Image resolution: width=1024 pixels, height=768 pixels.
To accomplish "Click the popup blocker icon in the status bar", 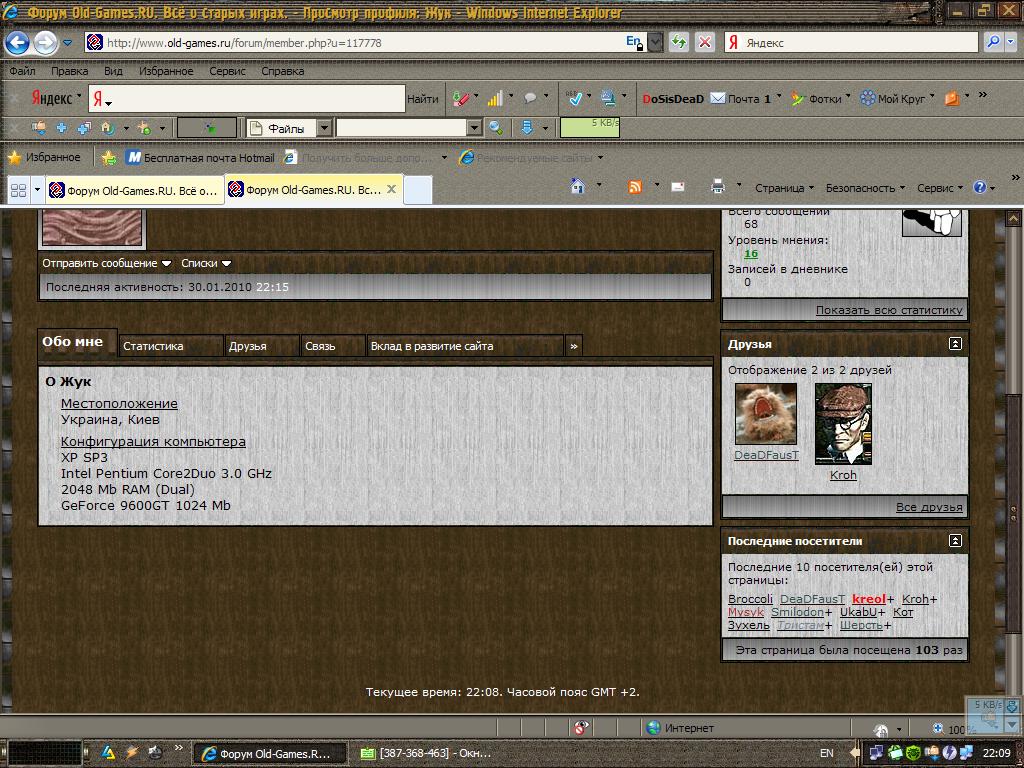I will pyautogui.click(x=581, y=728).
